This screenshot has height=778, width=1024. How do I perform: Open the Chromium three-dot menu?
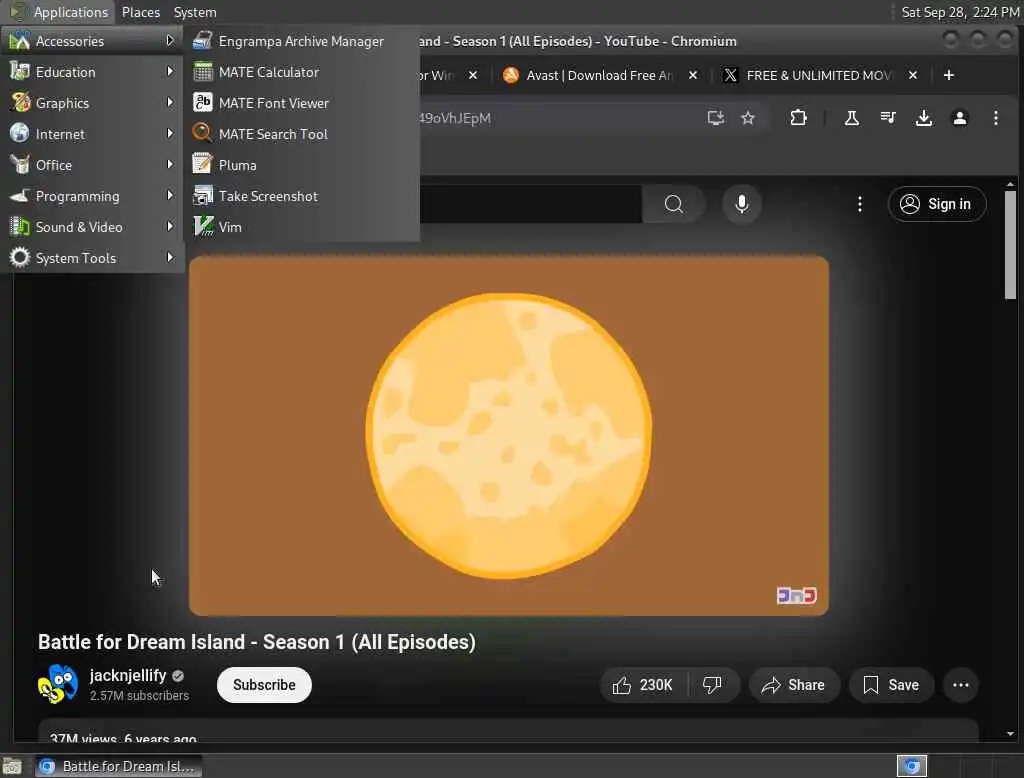(995, 118)
